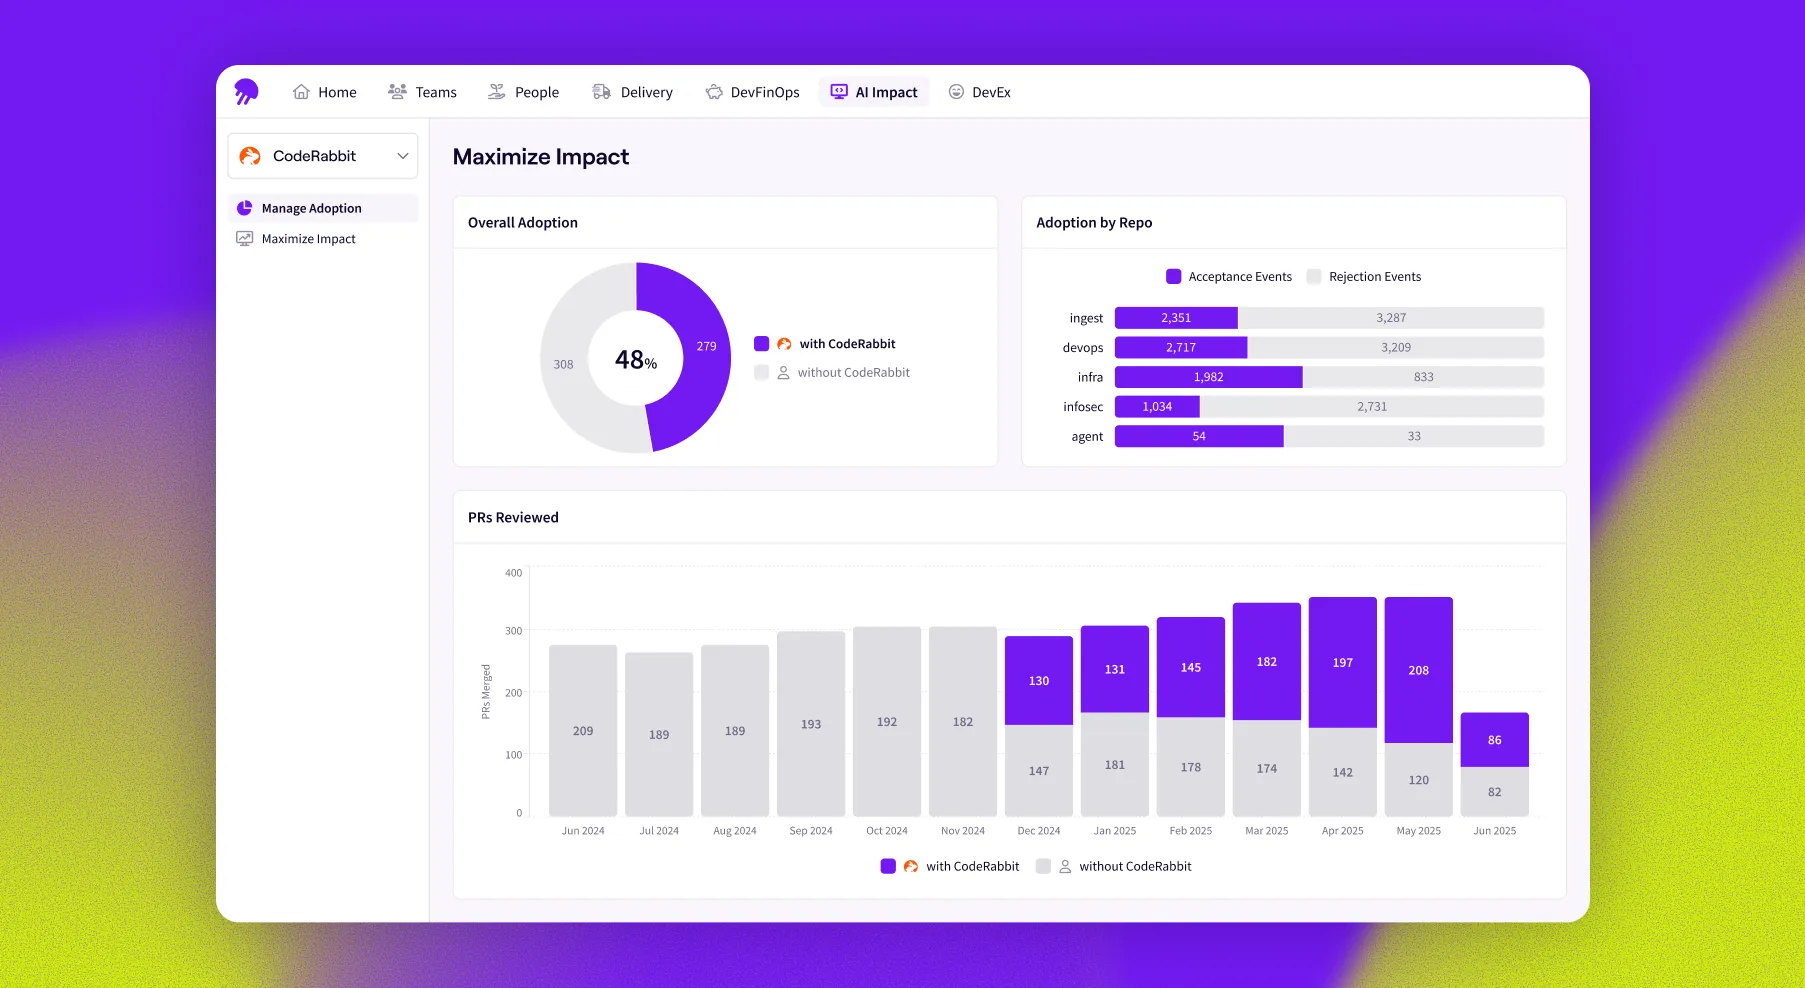Click the Jan 2025 axis label

click(1115, 831)
